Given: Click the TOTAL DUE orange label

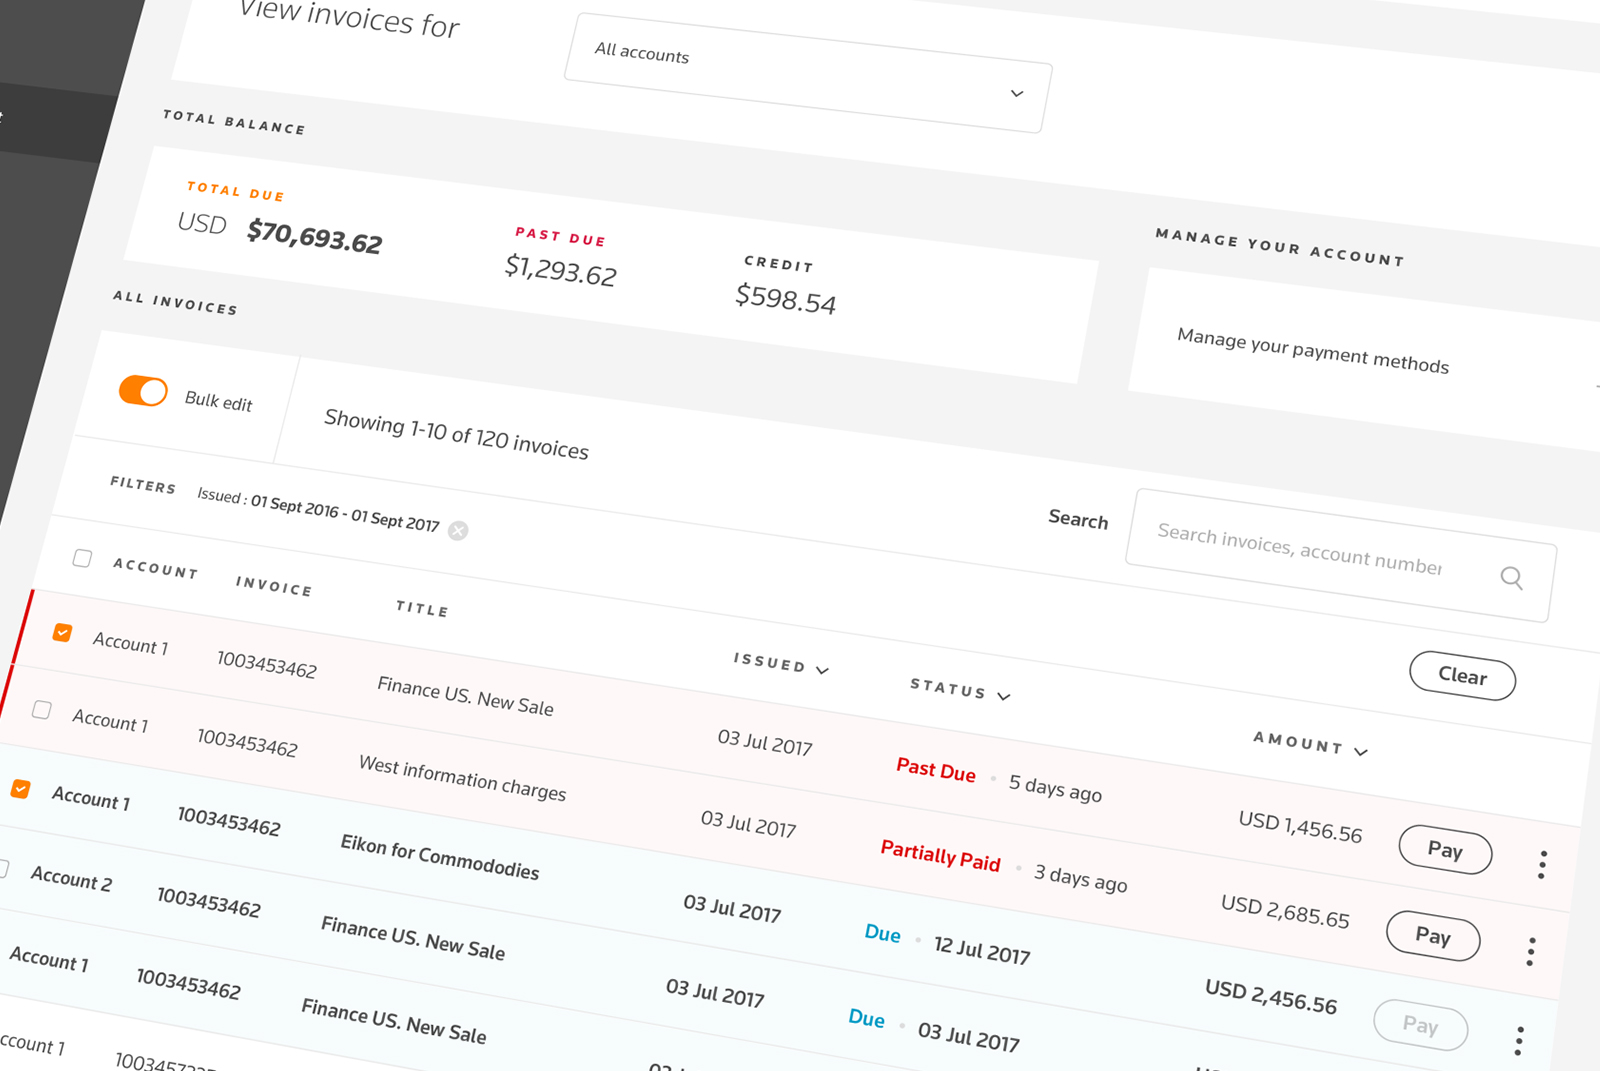Looking at the screenshot, I should (235, 191).
